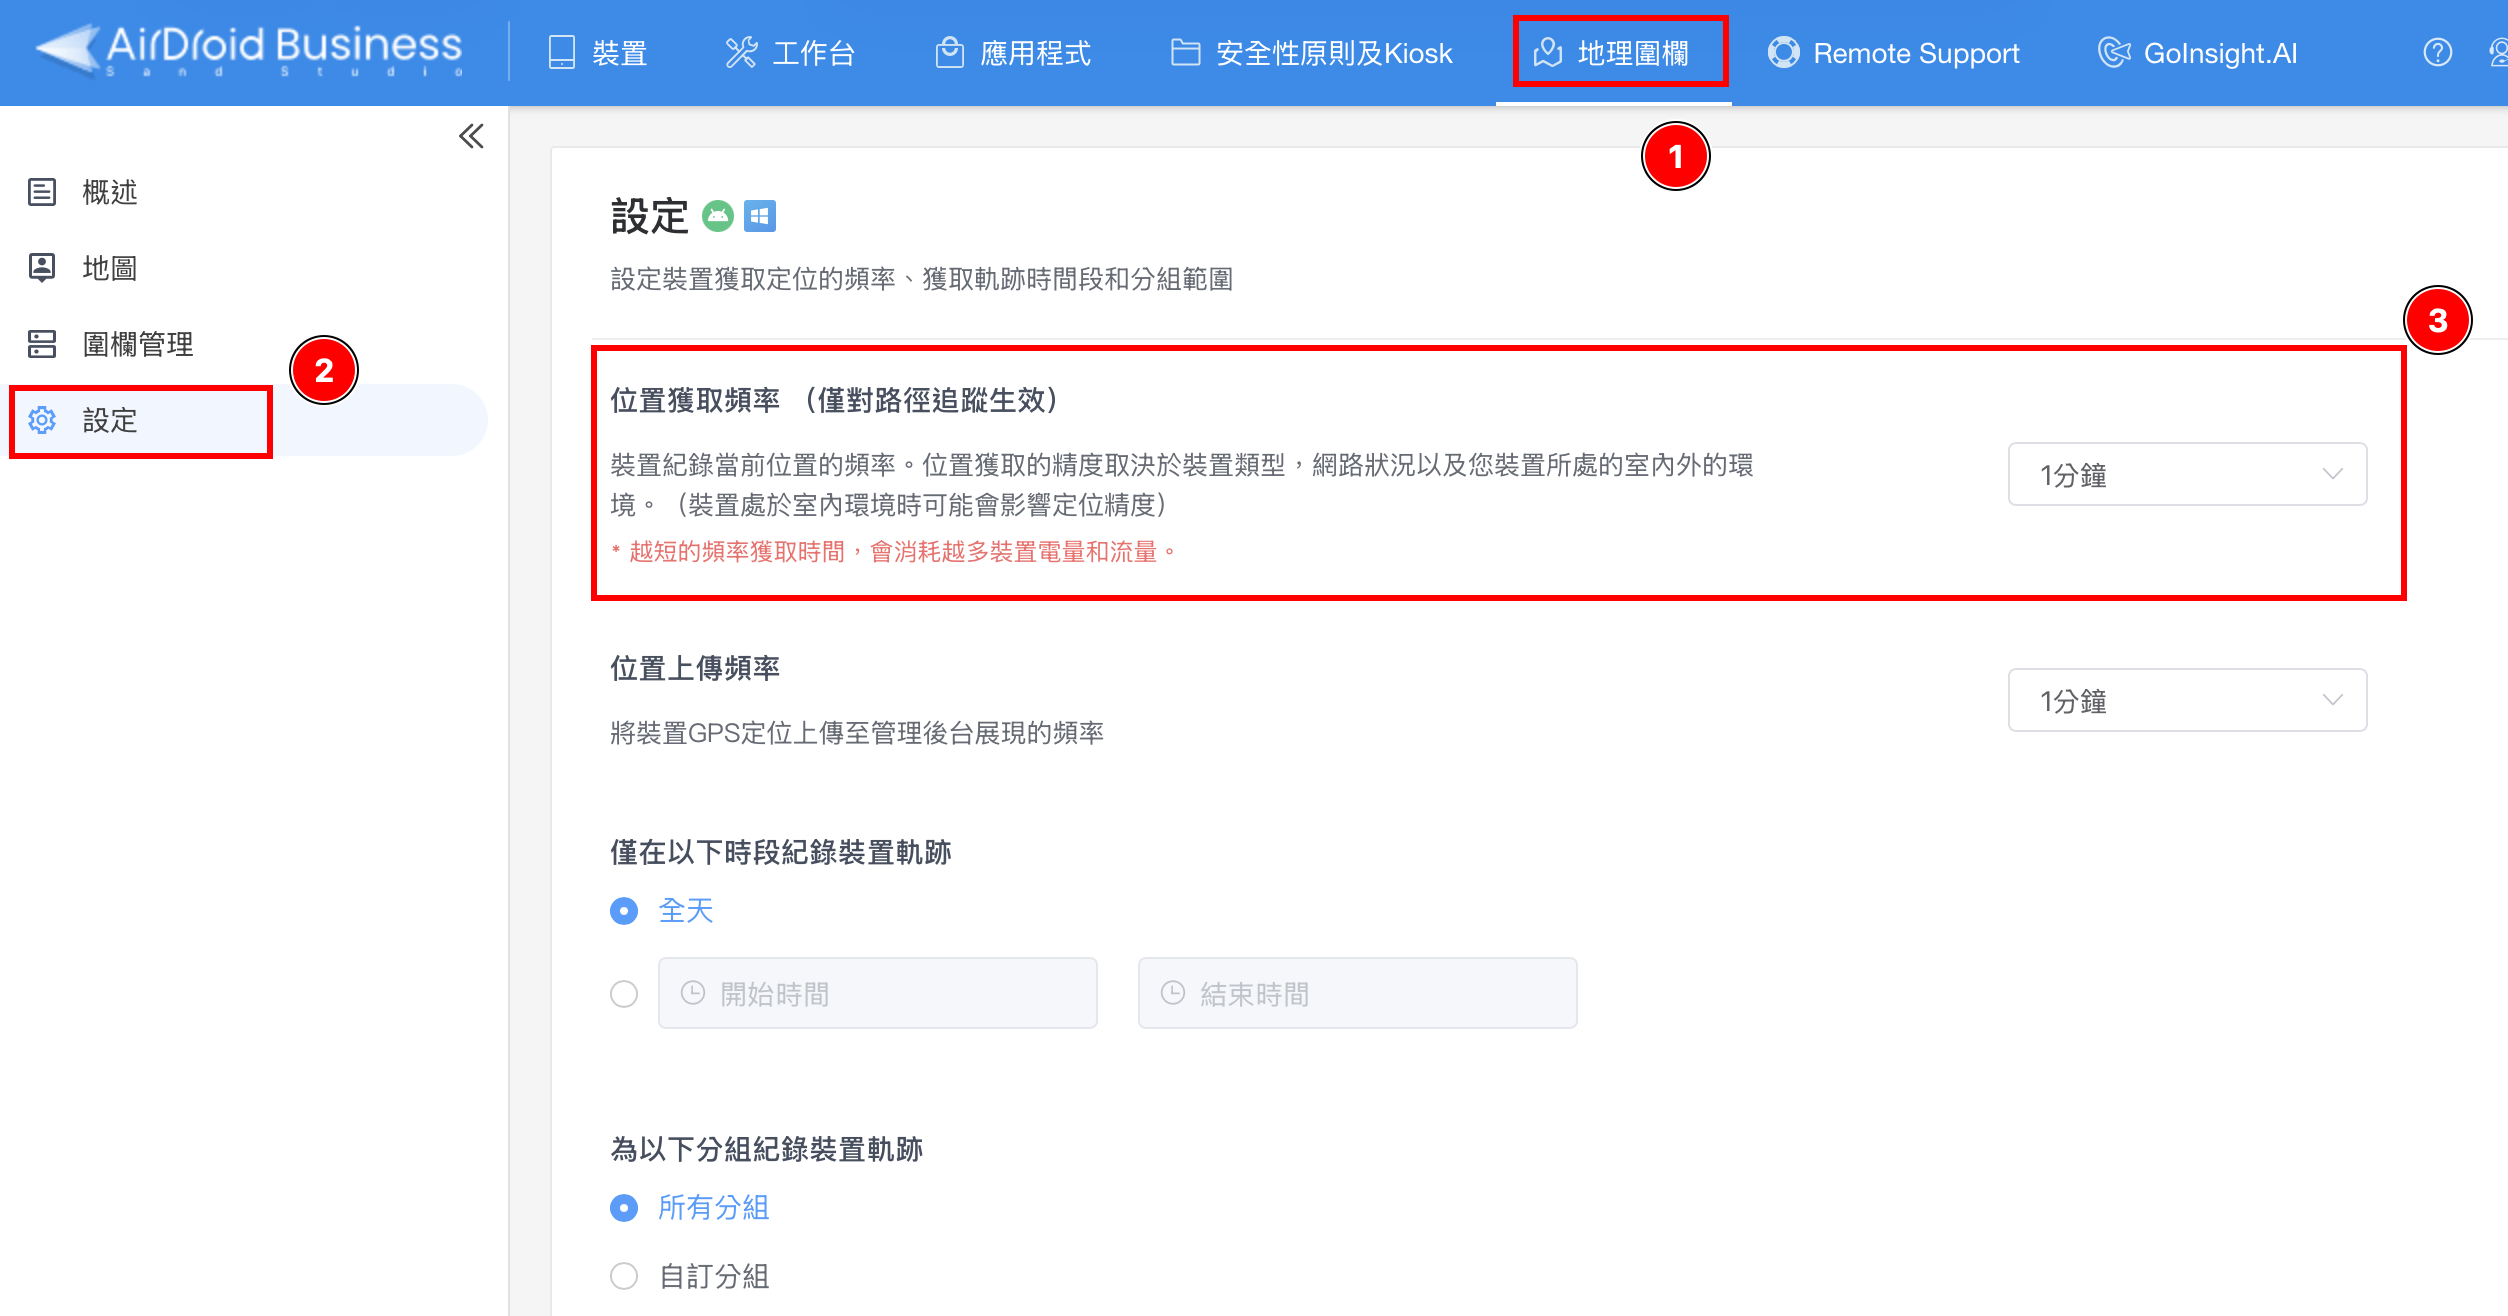The image size is (2508, 1316).
Task: Select the custom time range radio button
Action: click(624, 994)
